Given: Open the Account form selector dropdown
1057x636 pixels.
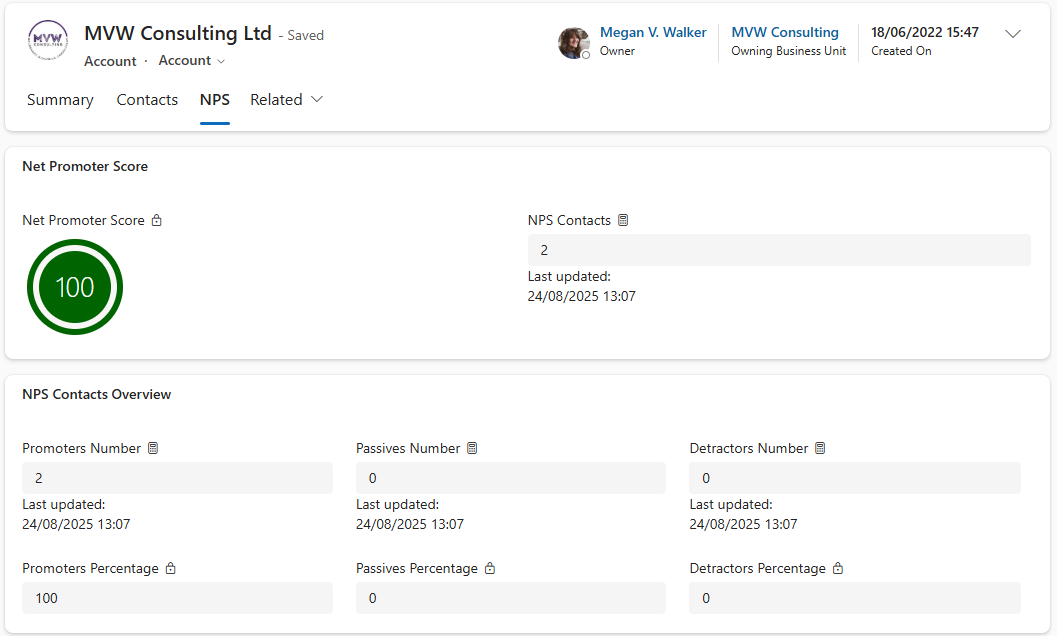Looking at the screenshot, I should tap(192, 61).
